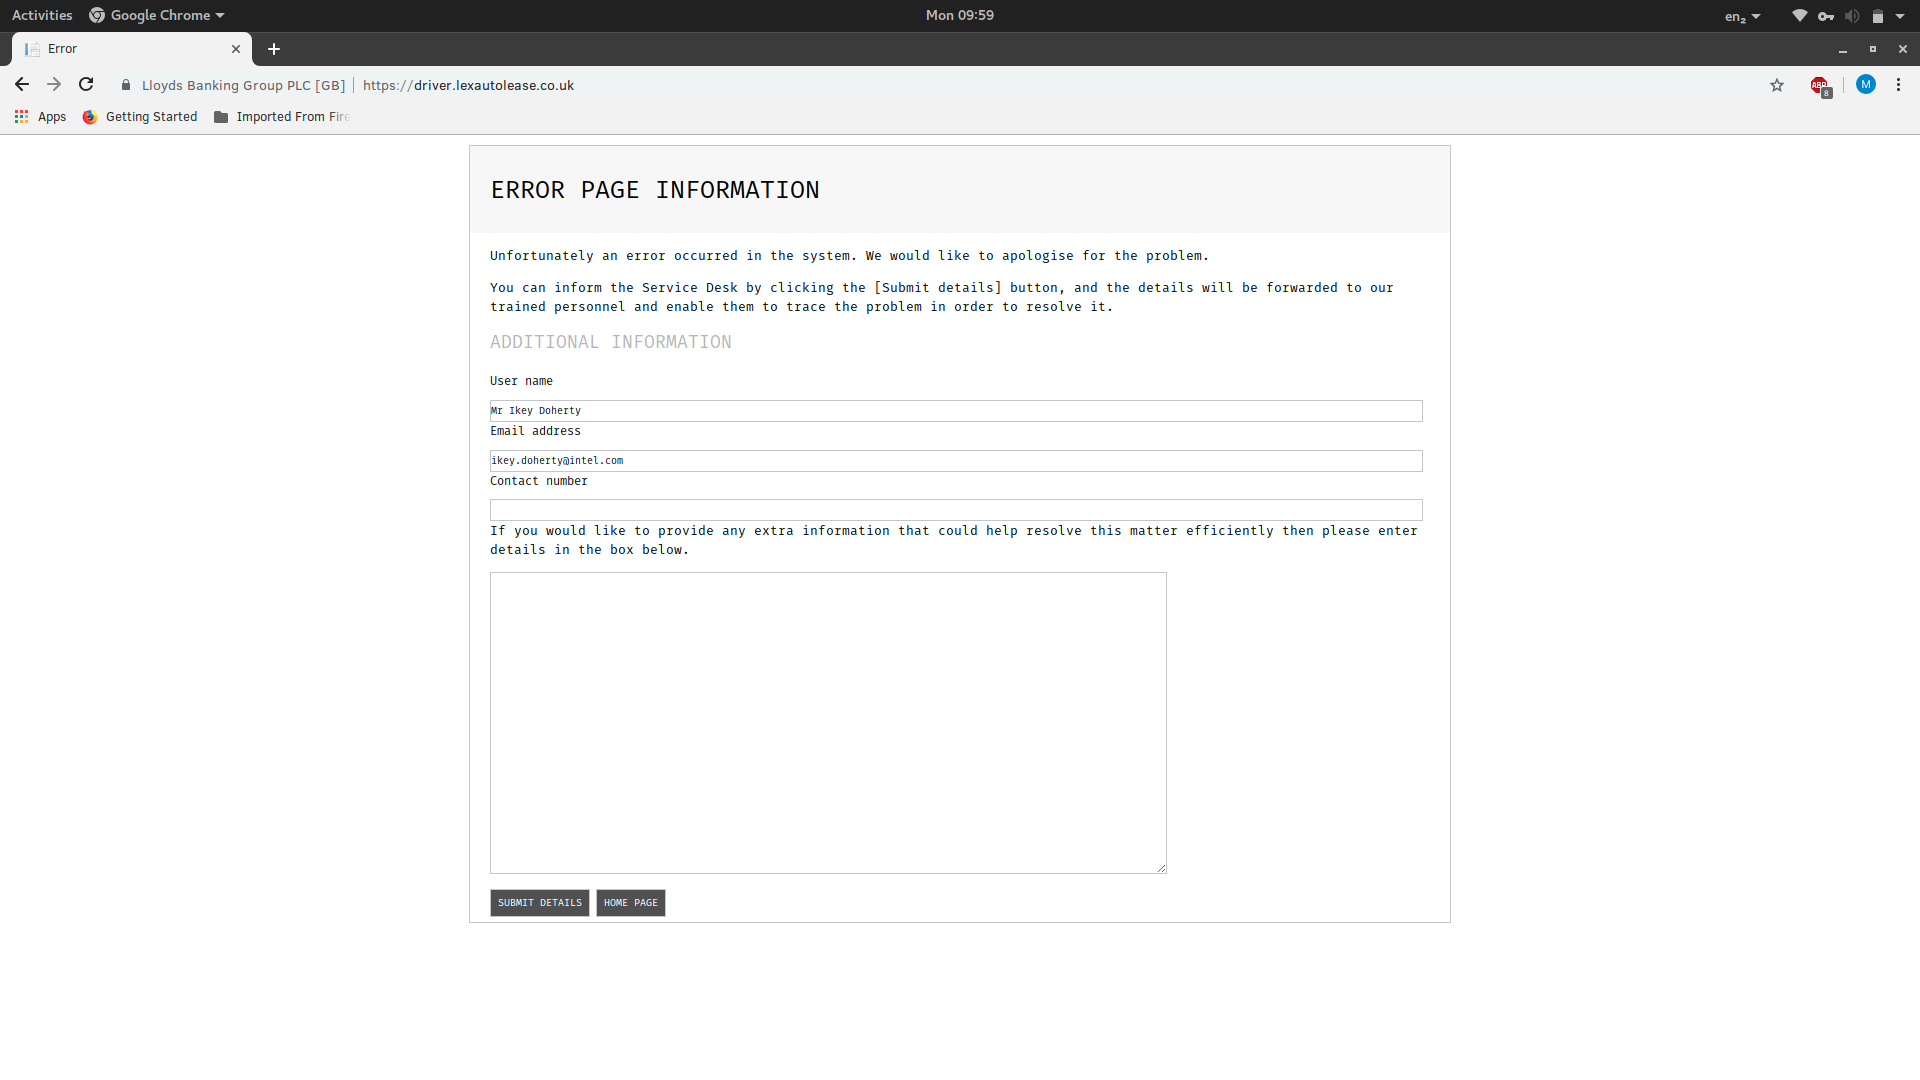The height and width of the screenshot is (1080, 1920).
Task: Click the address bar URL
Action: pos(468,86)
